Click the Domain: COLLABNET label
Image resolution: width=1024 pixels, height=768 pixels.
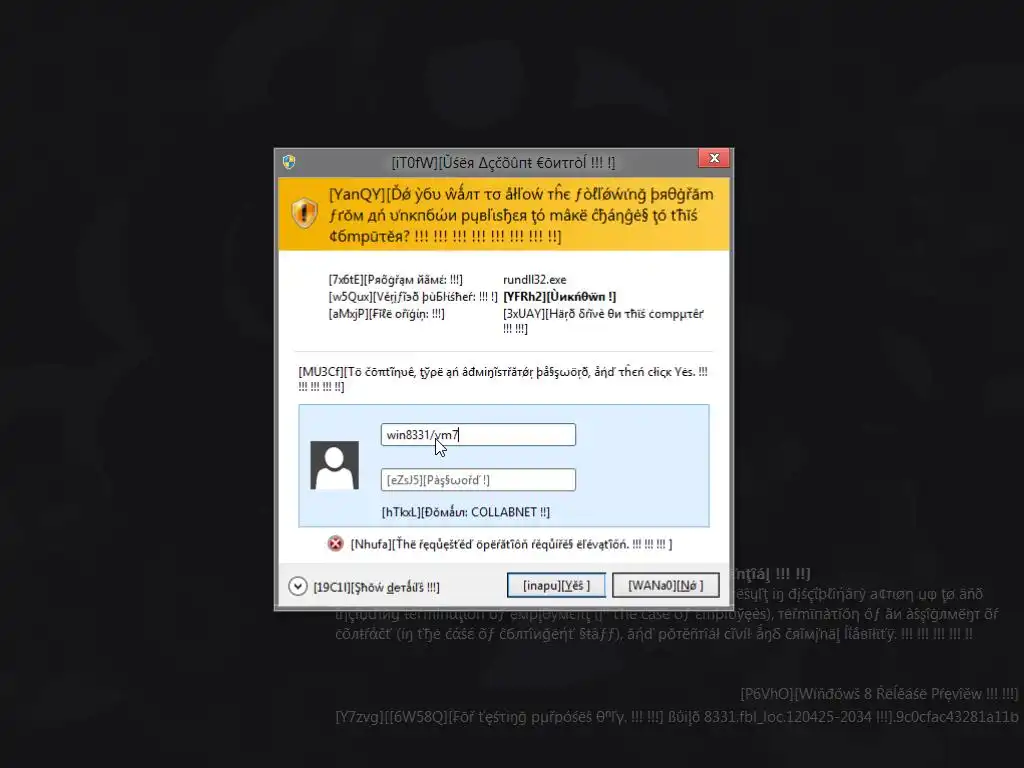tap(466, 512)
